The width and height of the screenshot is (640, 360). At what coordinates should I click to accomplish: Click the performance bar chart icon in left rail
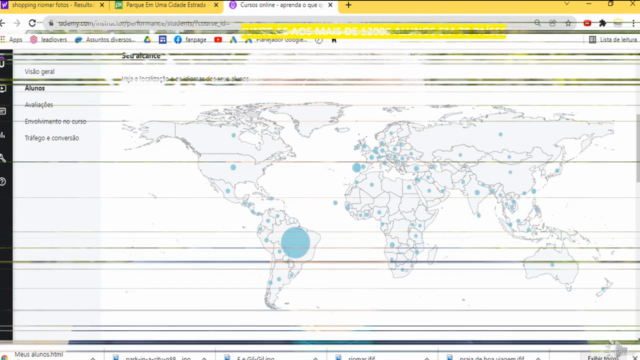point(3,135)
